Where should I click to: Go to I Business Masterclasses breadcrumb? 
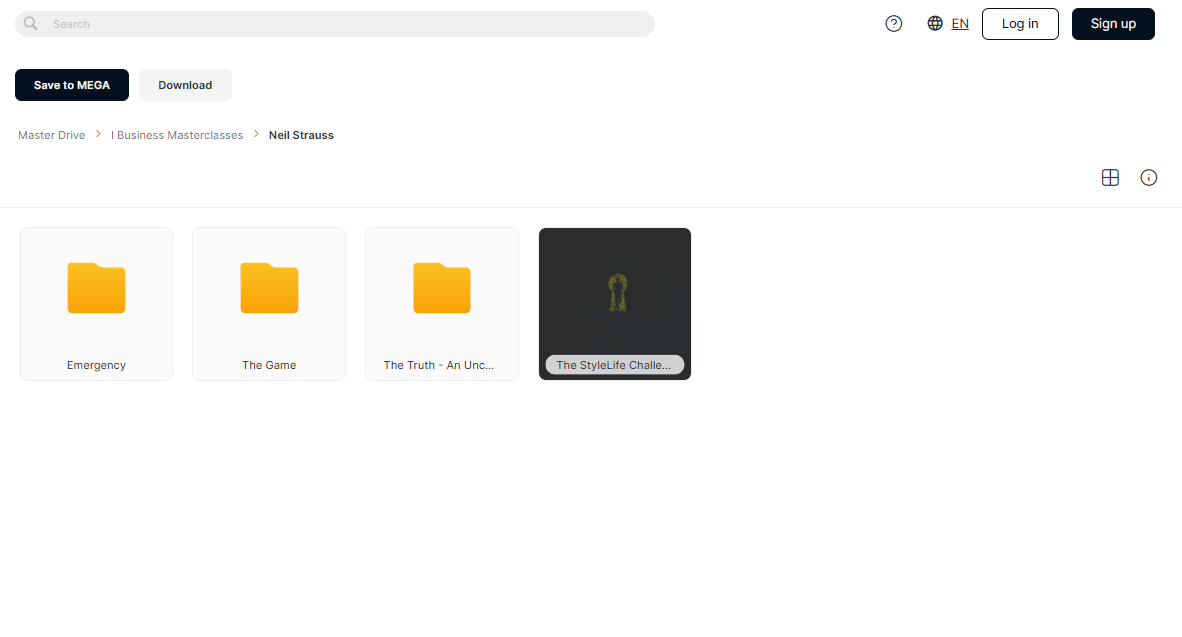[x=177, y=135]
